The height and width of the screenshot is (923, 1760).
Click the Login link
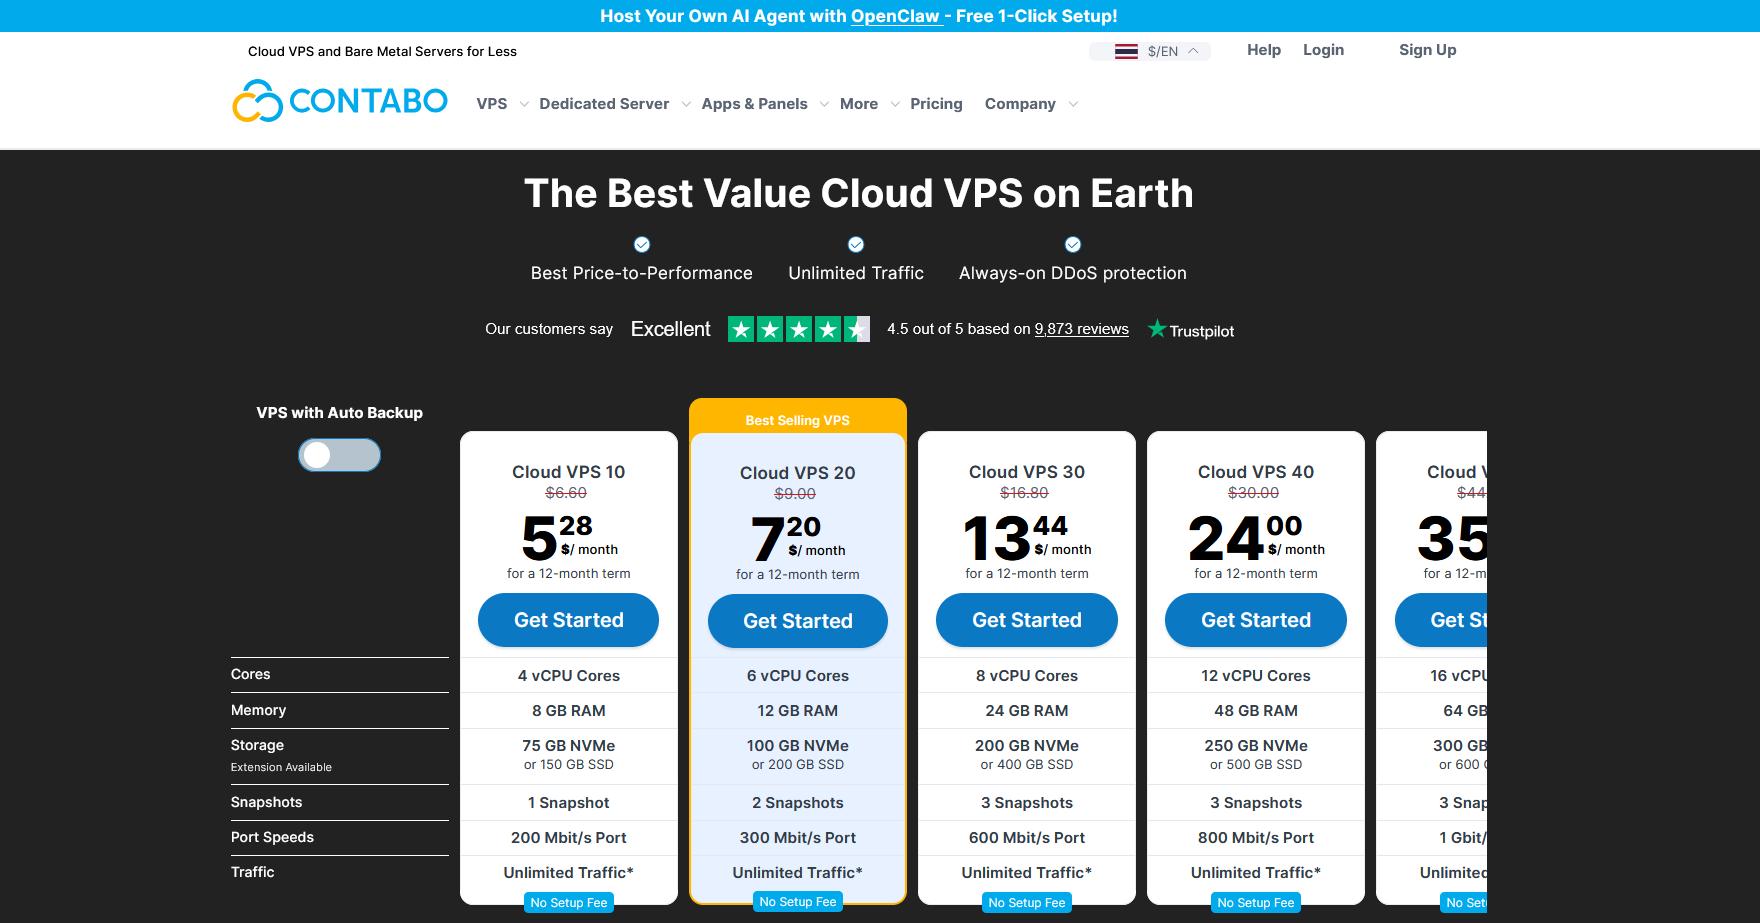[1323, 50]
